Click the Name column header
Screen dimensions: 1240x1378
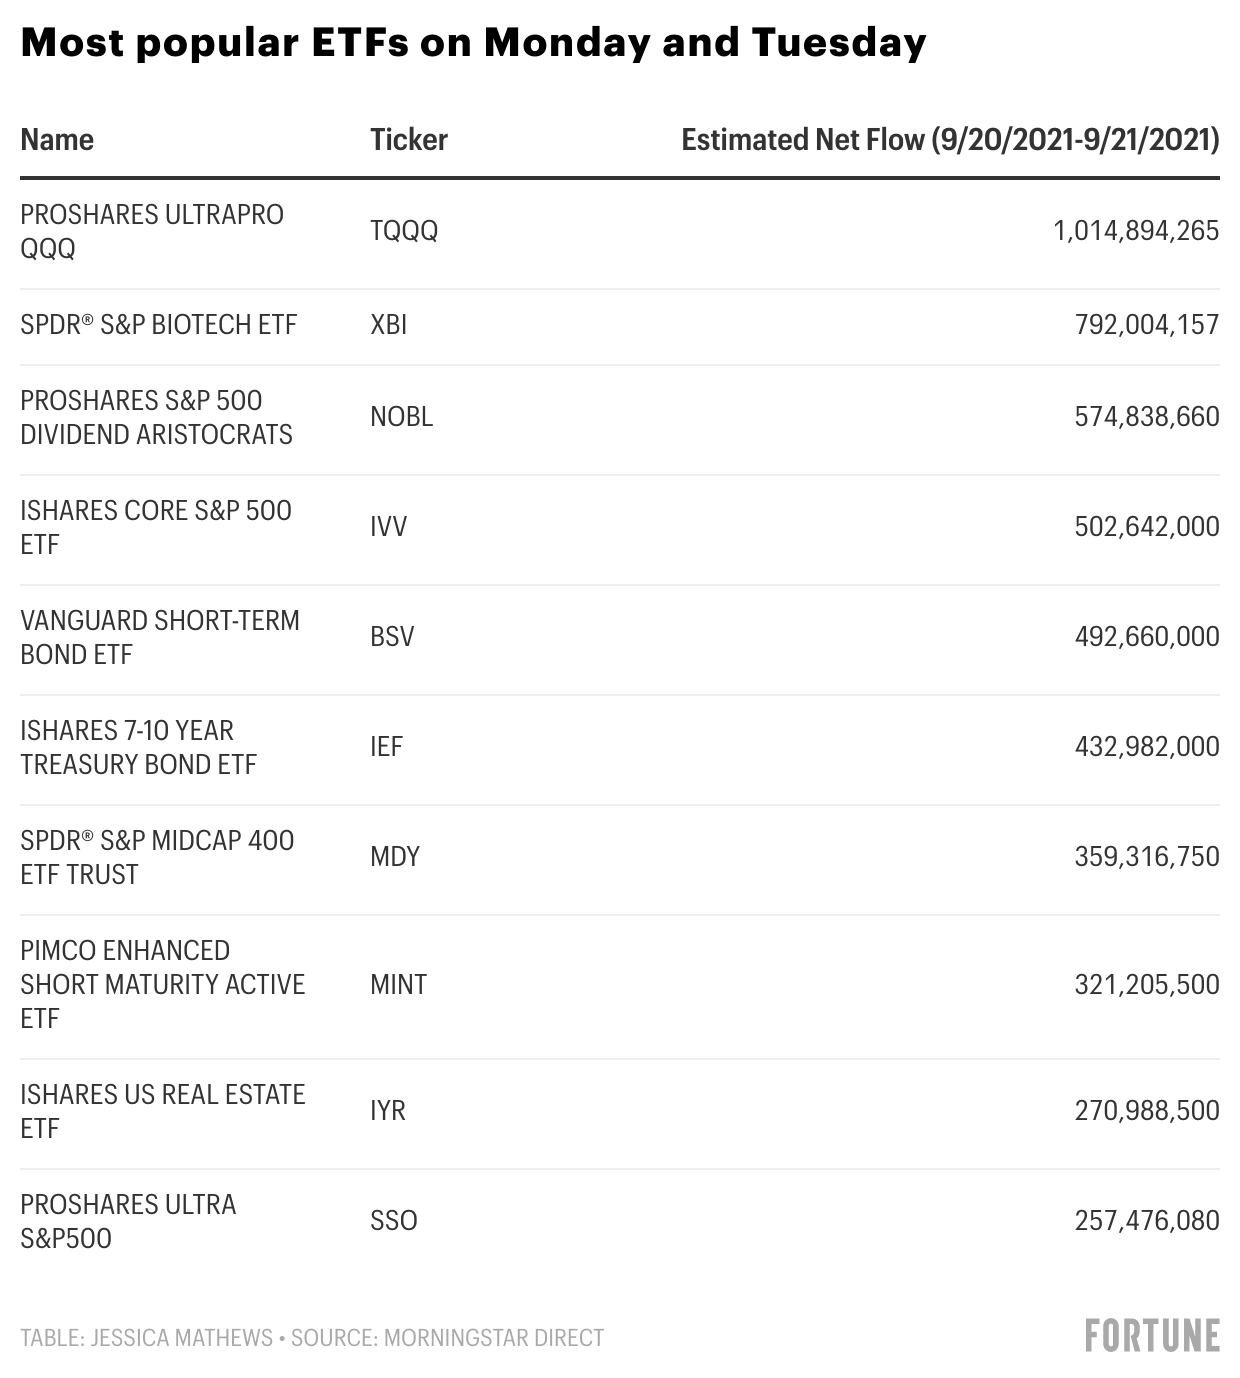pos(57,140)
